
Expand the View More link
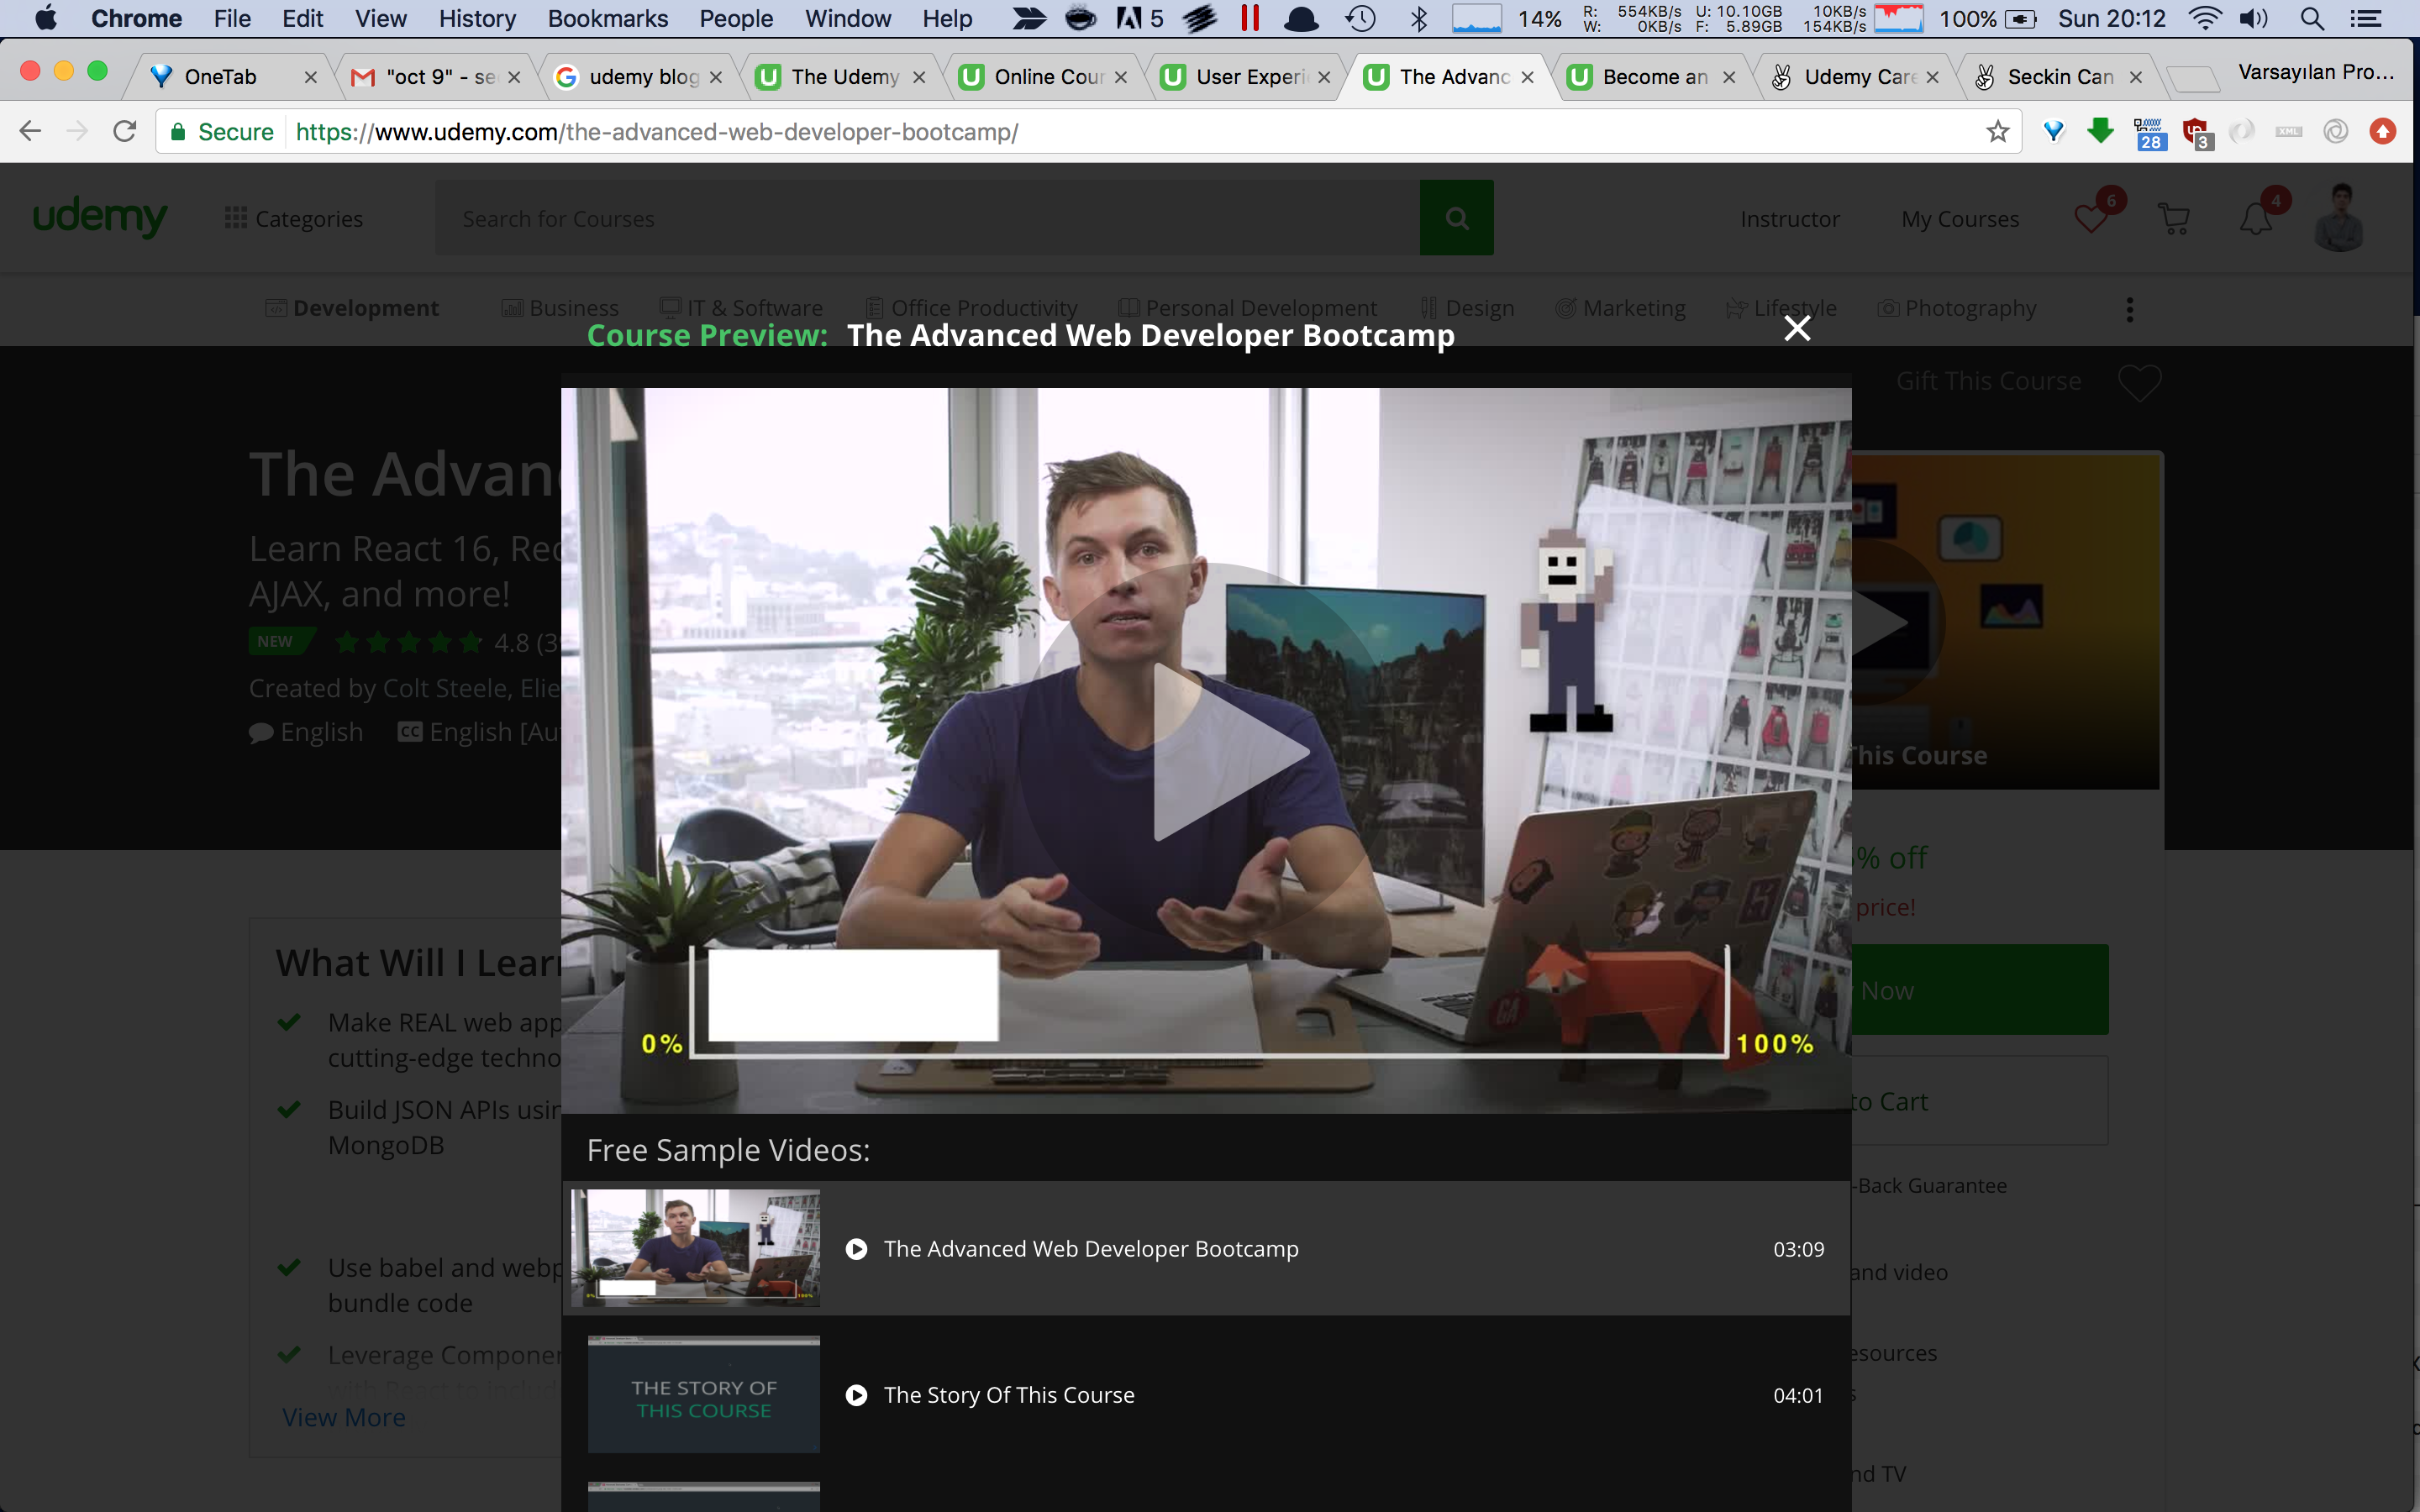343,1417
